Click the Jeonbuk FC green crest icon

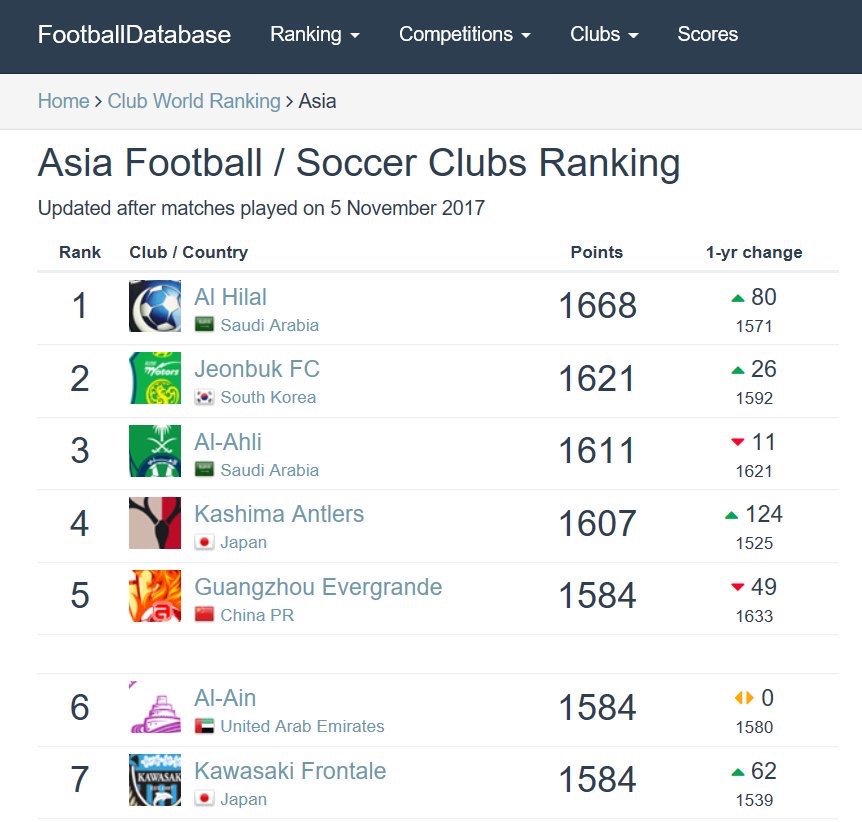pos(155,378)
